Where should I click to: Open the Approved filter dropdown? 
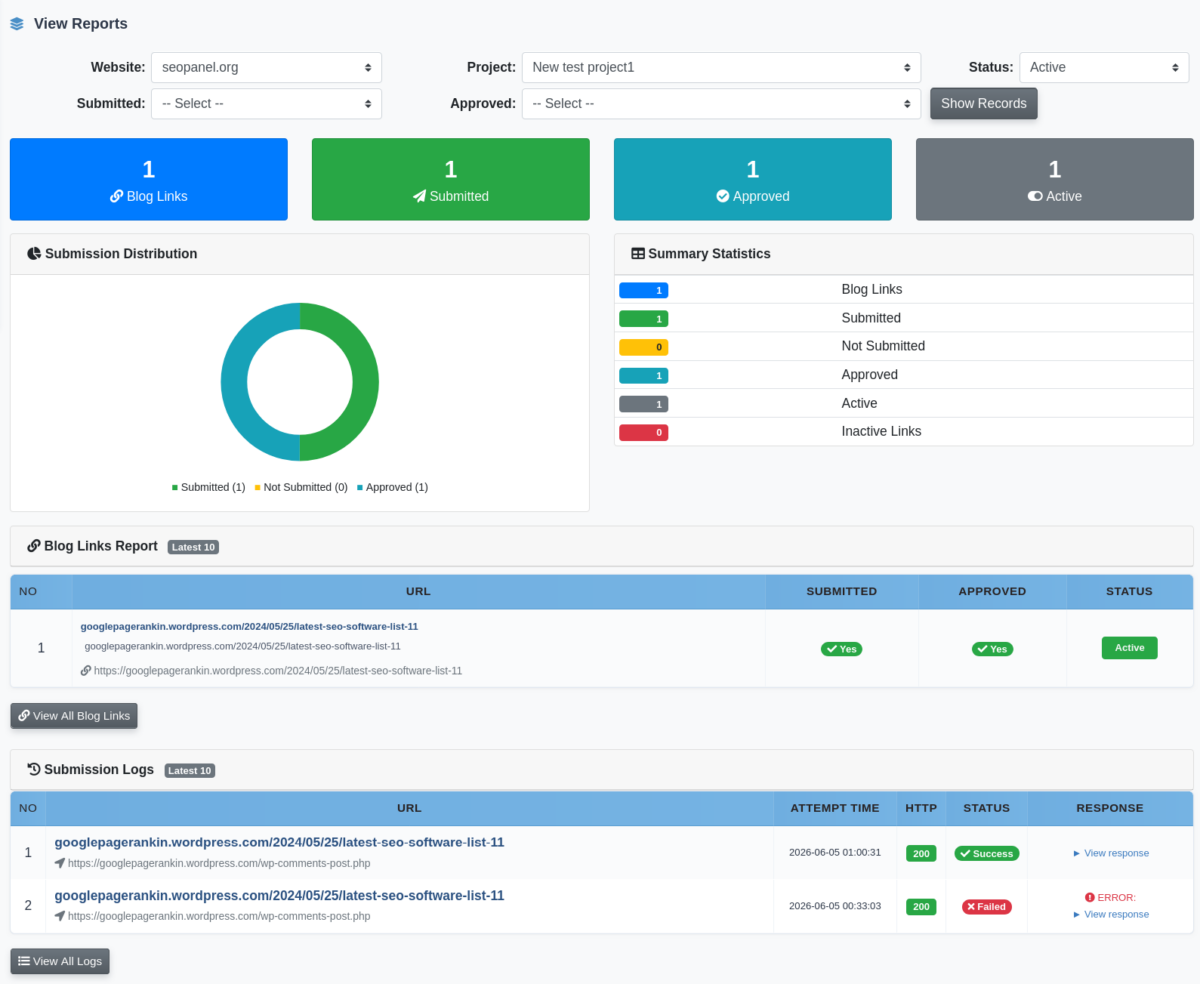(721, 104)
